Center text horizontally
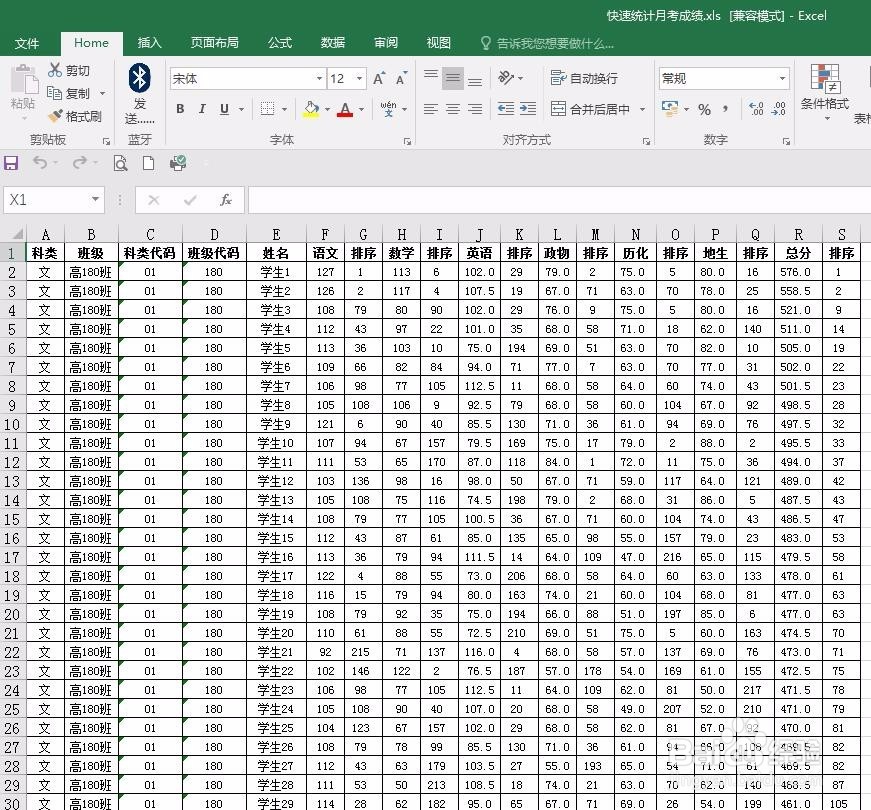871x810 pixels. (453, 109)
